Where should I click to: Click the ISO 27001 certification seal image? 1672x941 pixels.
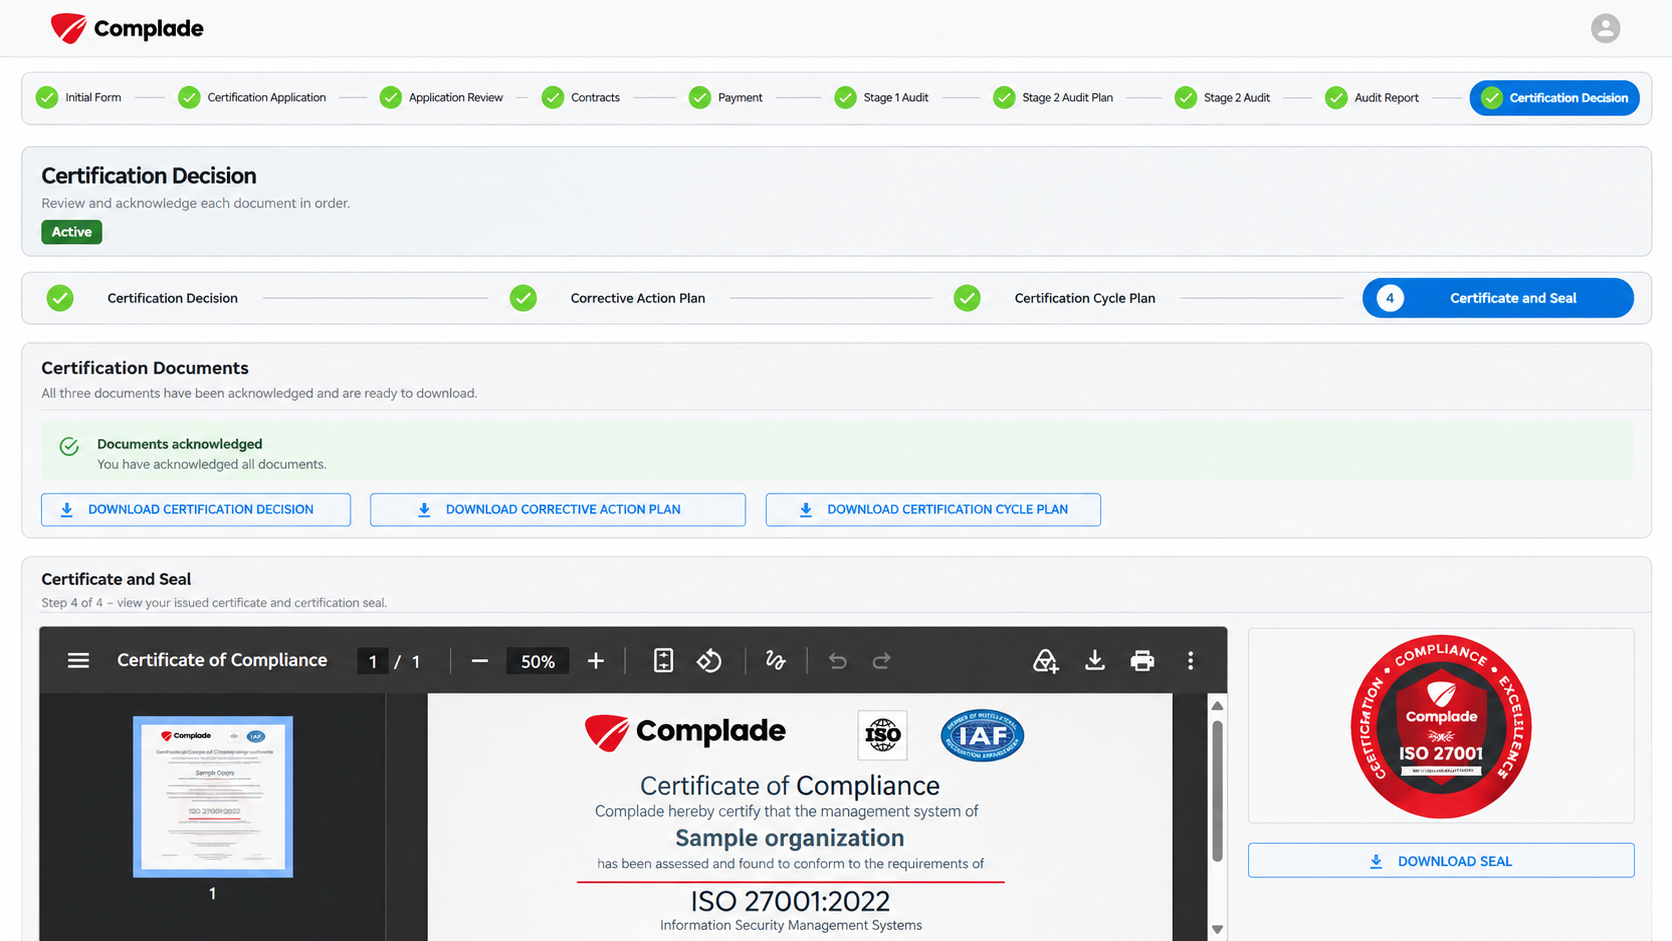[x=1441, y=726]
